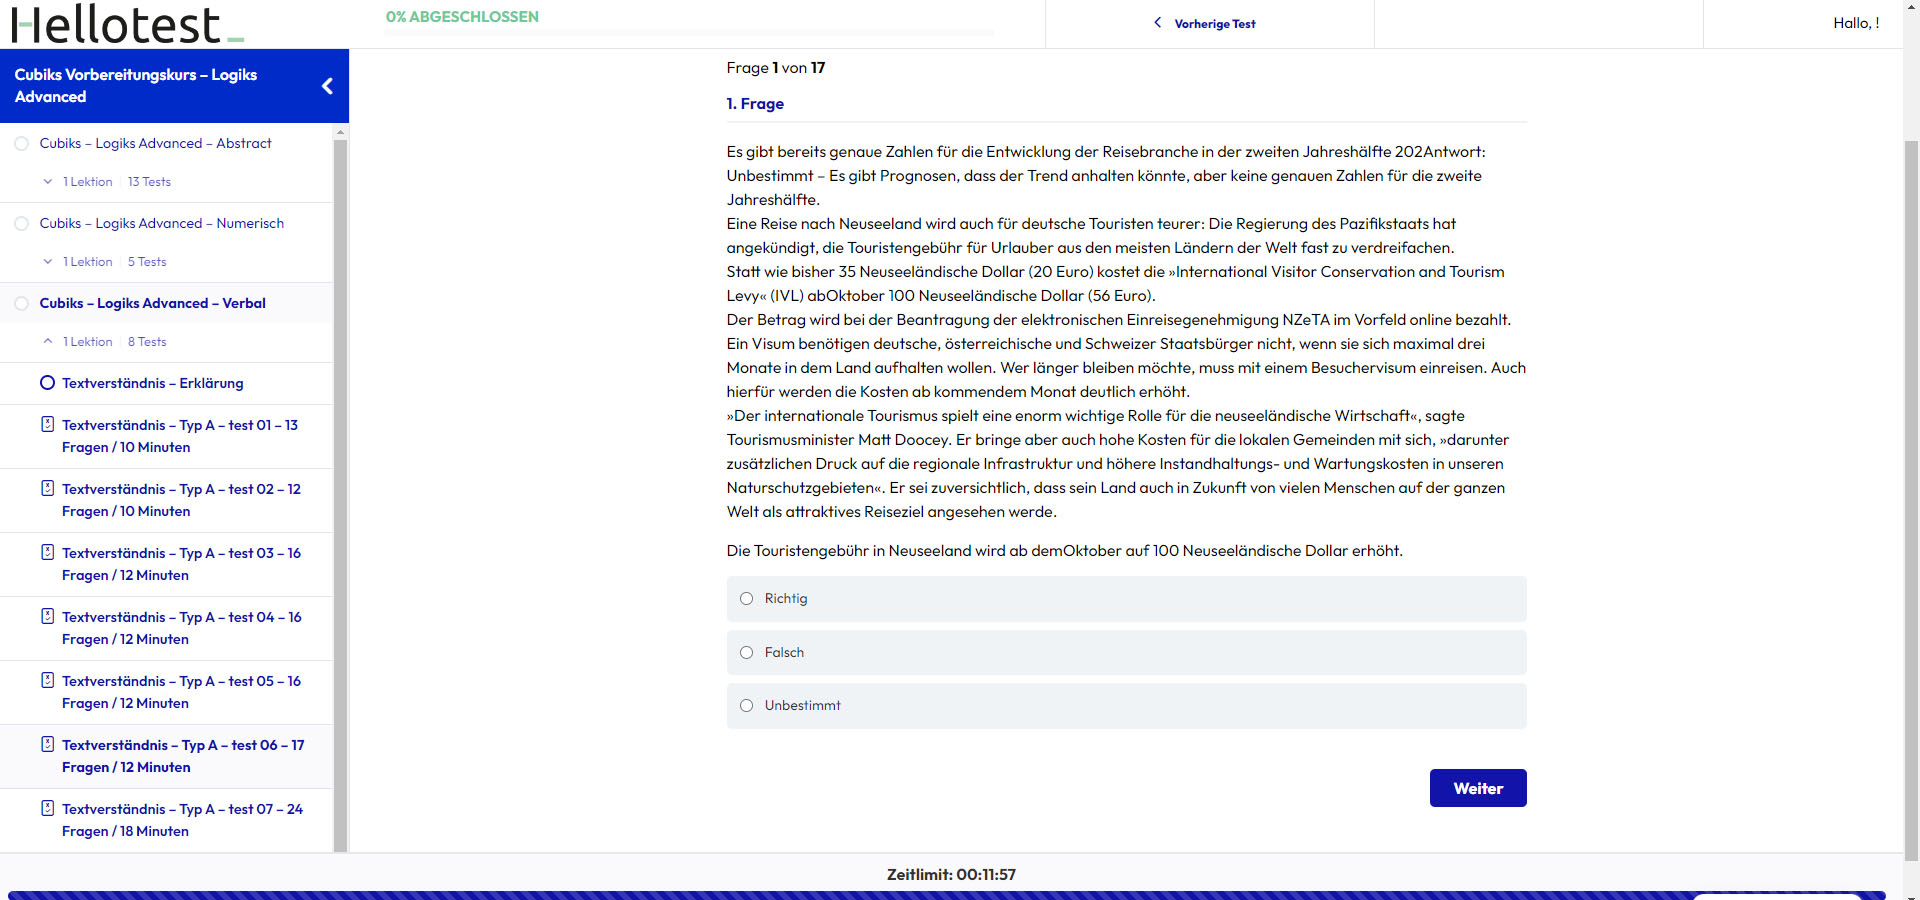The image size is (1920, 900).
Task: Open Textverständnis Typ A test 01 – 13 Fragen
Action: click(x=180, y=436)
